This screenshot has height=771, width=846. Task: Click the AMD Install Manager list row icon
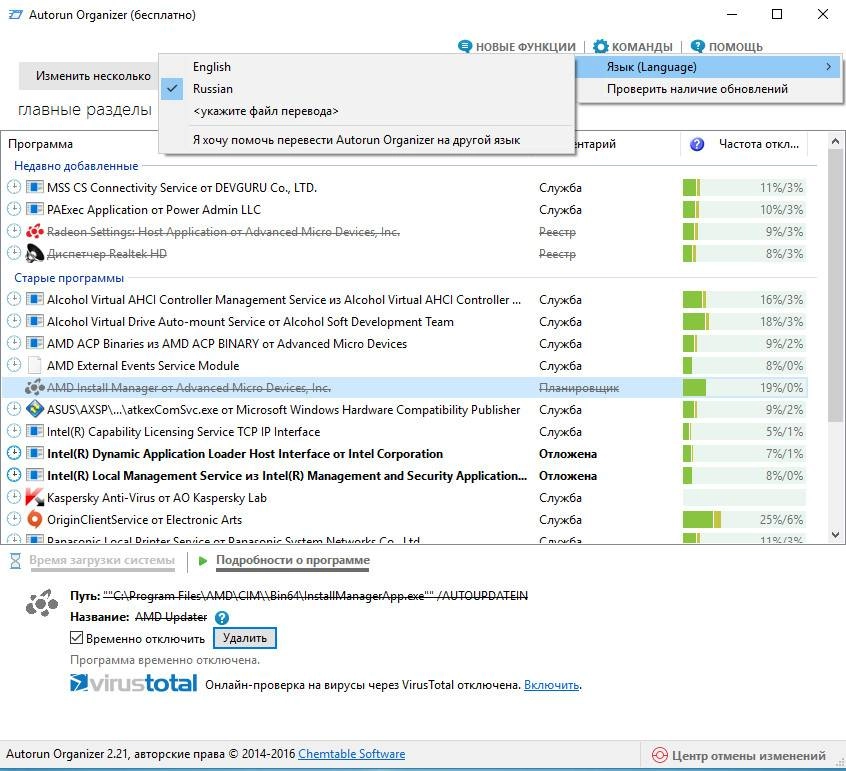tap(35, 387)
